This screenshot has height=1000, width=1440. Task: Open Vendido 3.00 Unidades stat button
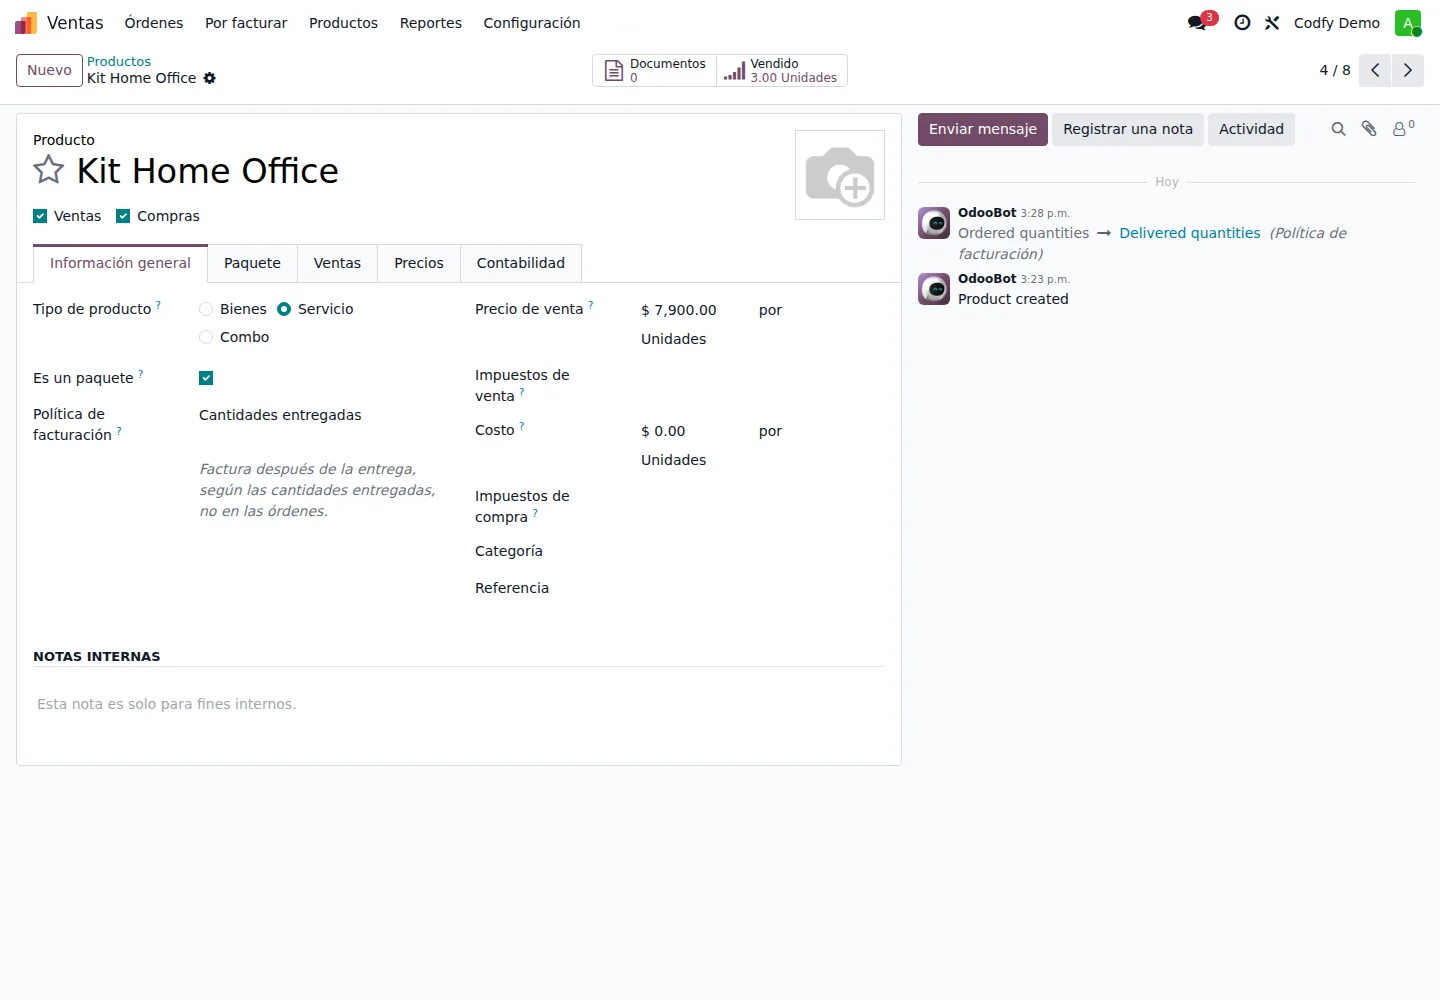[782, 70]
